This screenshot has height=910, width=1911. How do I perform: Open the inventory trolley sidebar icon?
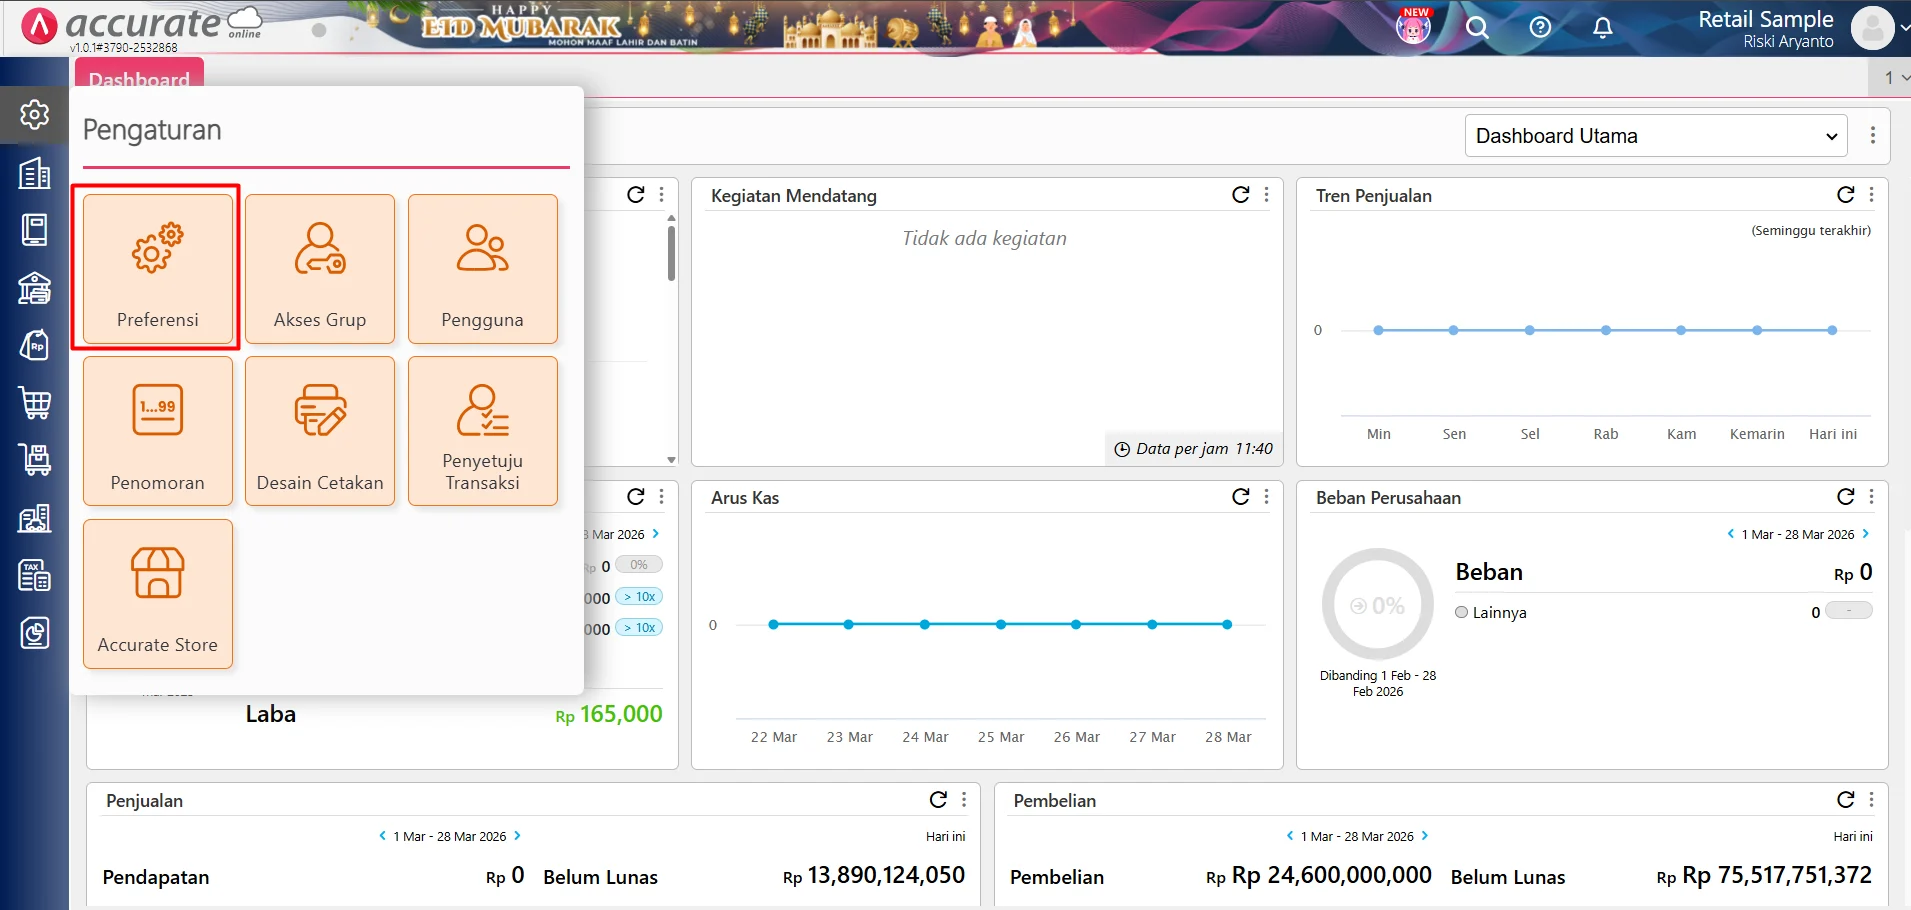coord(35,460)
